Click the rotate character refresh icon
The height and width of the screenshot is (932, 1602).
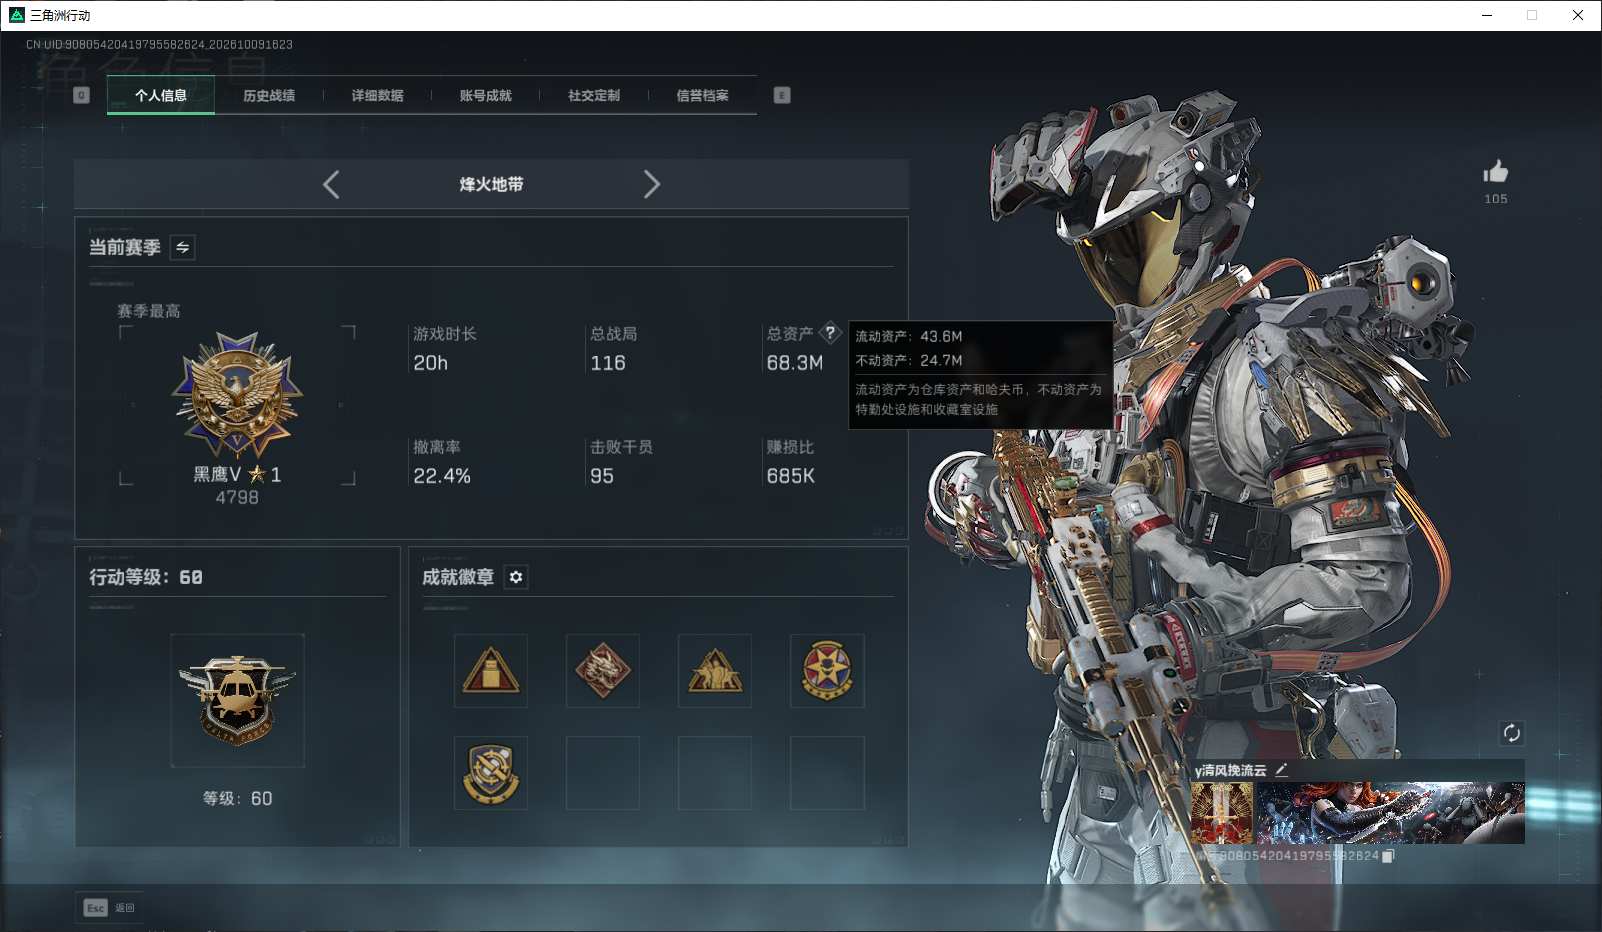(1511, 733)
